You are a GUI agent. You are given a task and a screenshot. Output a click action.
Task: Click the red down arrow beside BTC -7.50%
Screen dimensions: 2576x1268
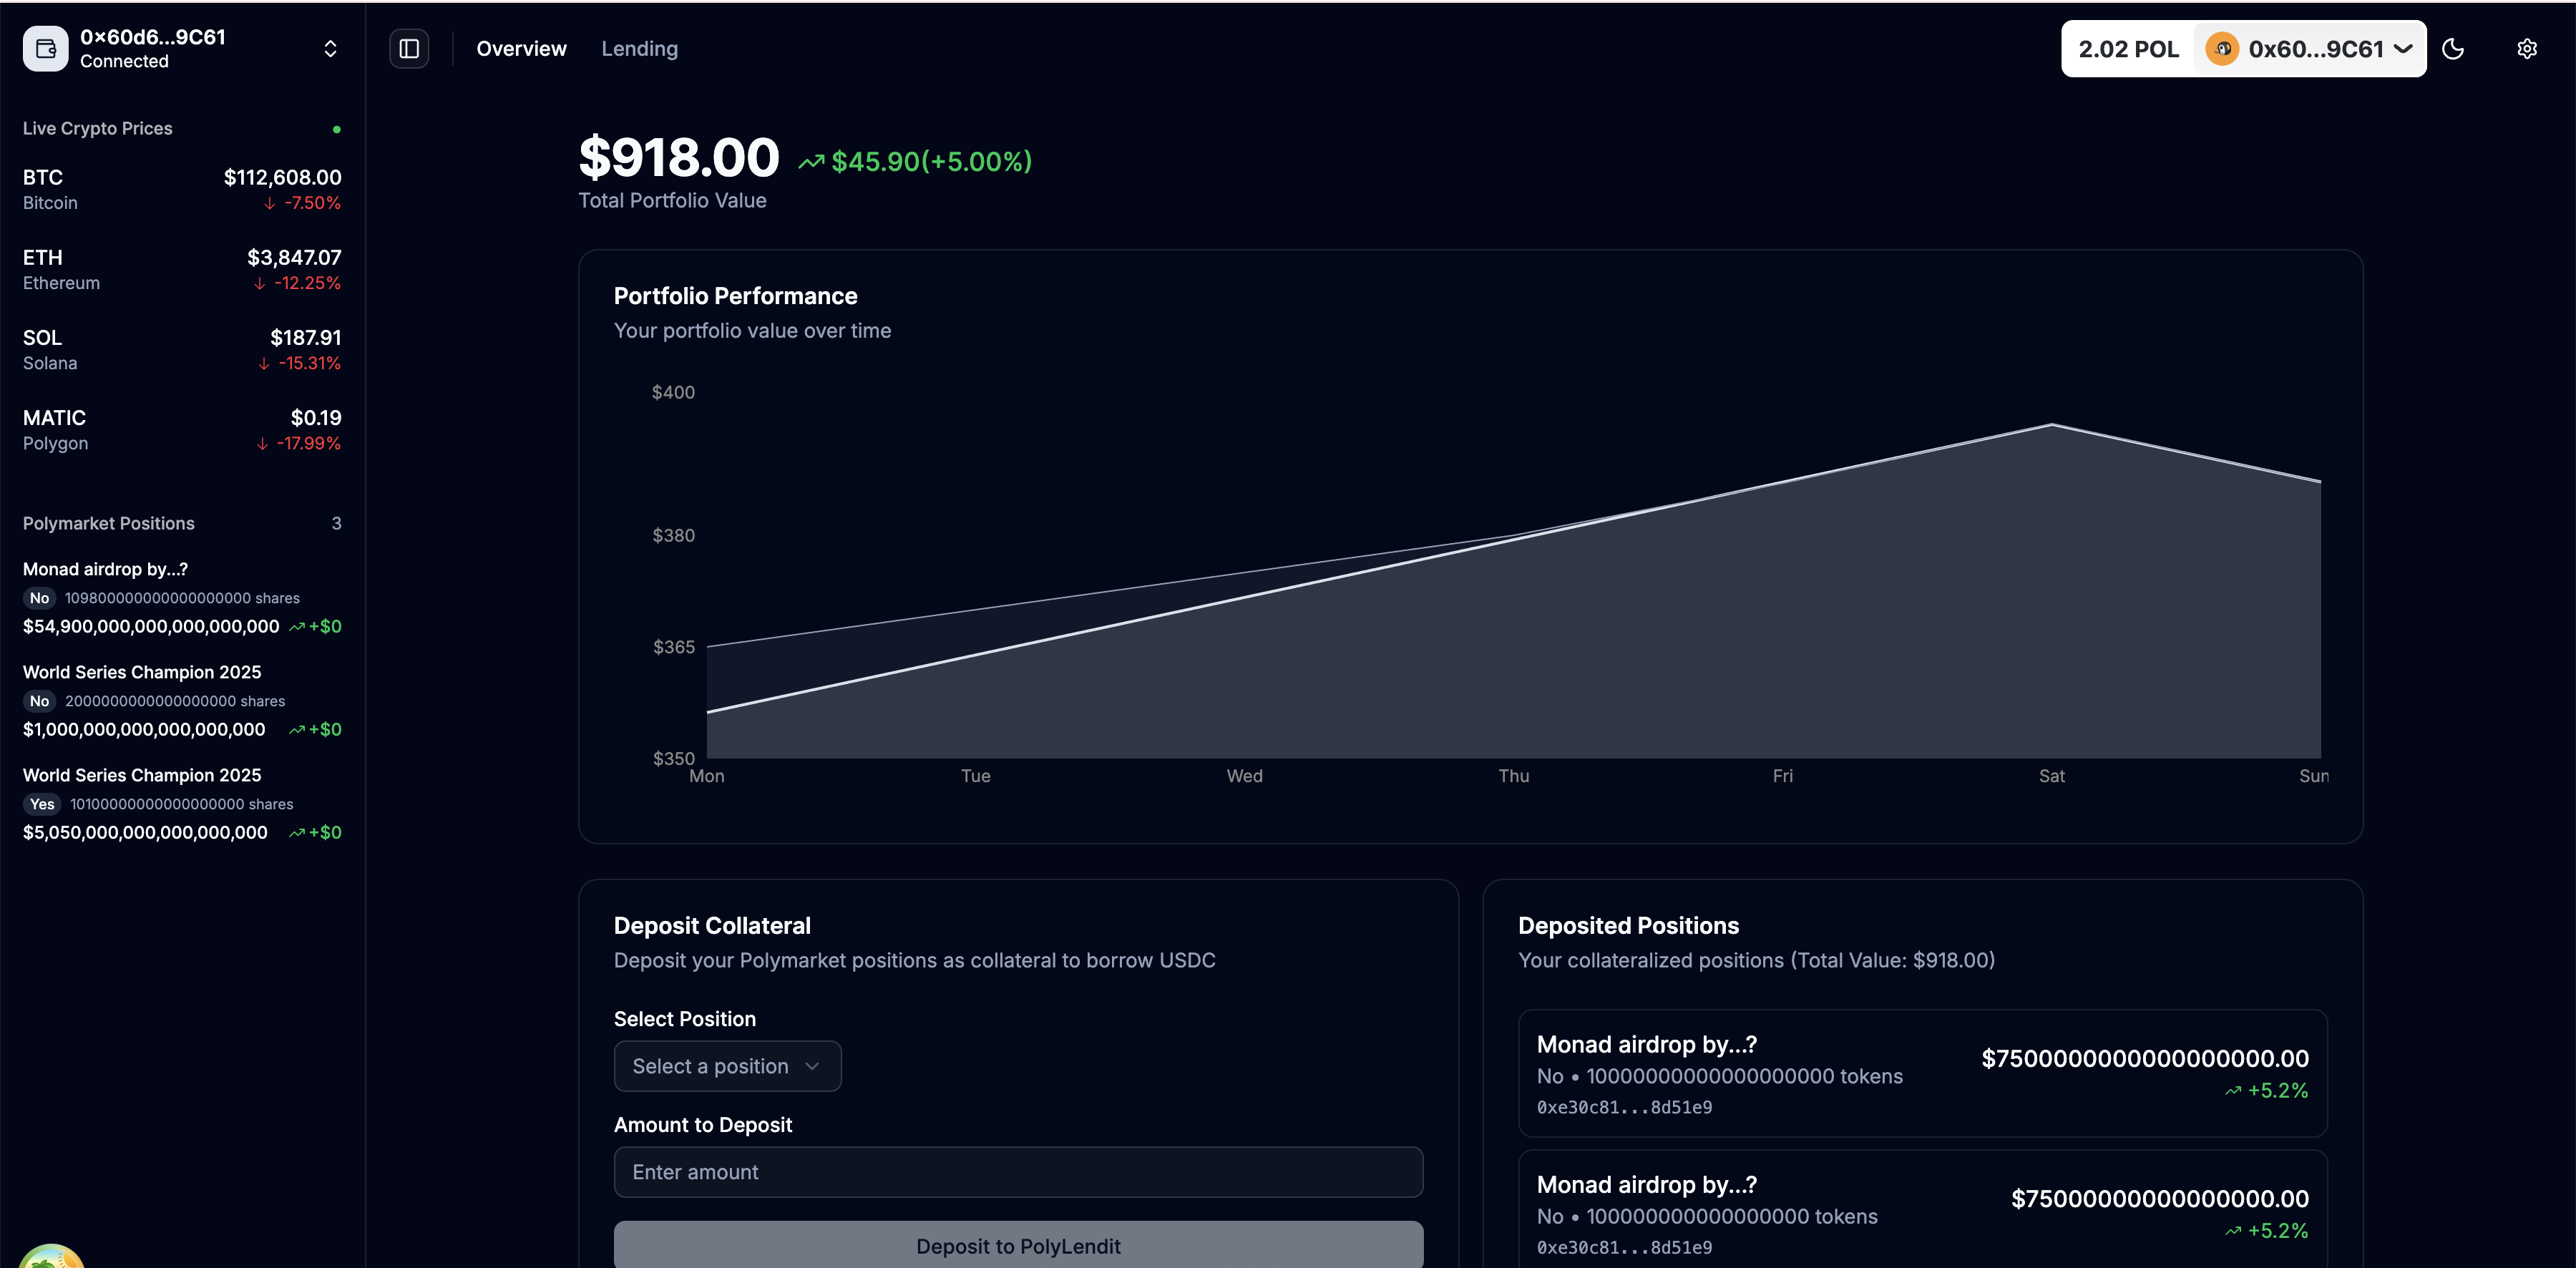[x=269, y=204]
